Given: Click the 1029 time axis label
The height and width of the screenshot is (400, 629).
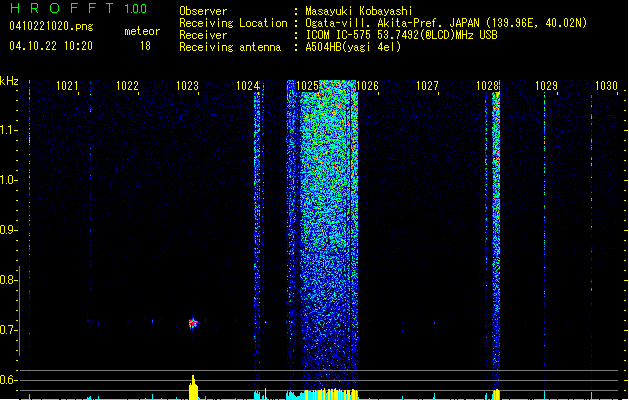Looking at the screenshot, I should (x=546, y=86).
